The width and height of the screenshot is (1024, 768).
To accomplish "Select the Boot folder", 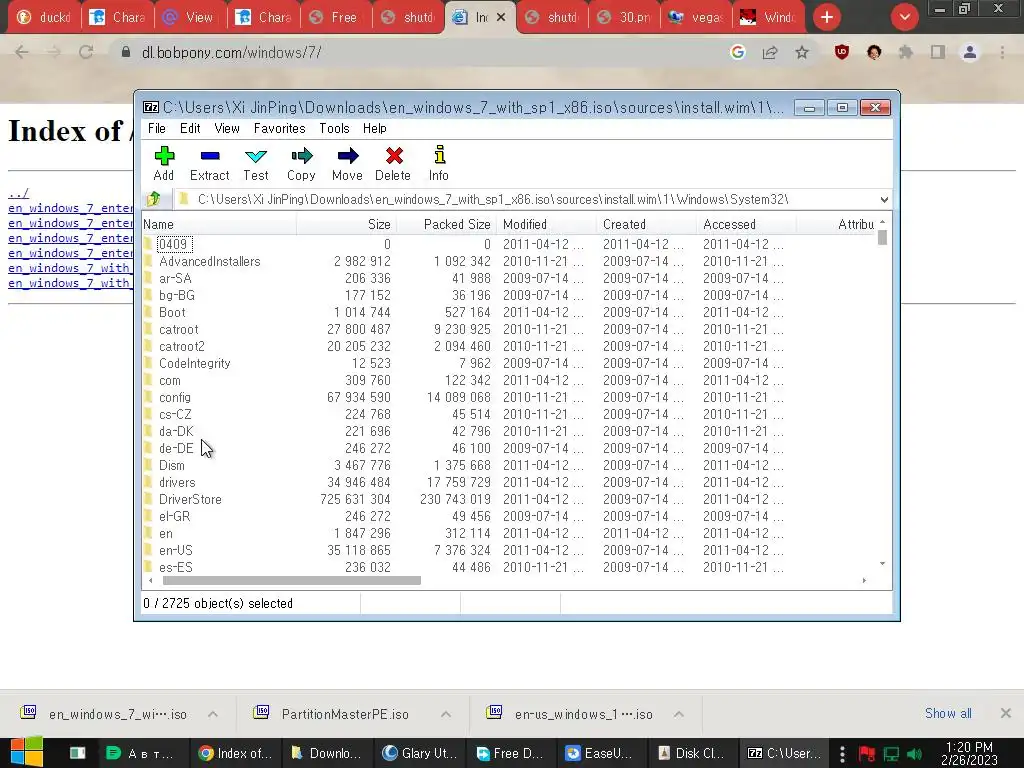I will (x=172, y=312).
